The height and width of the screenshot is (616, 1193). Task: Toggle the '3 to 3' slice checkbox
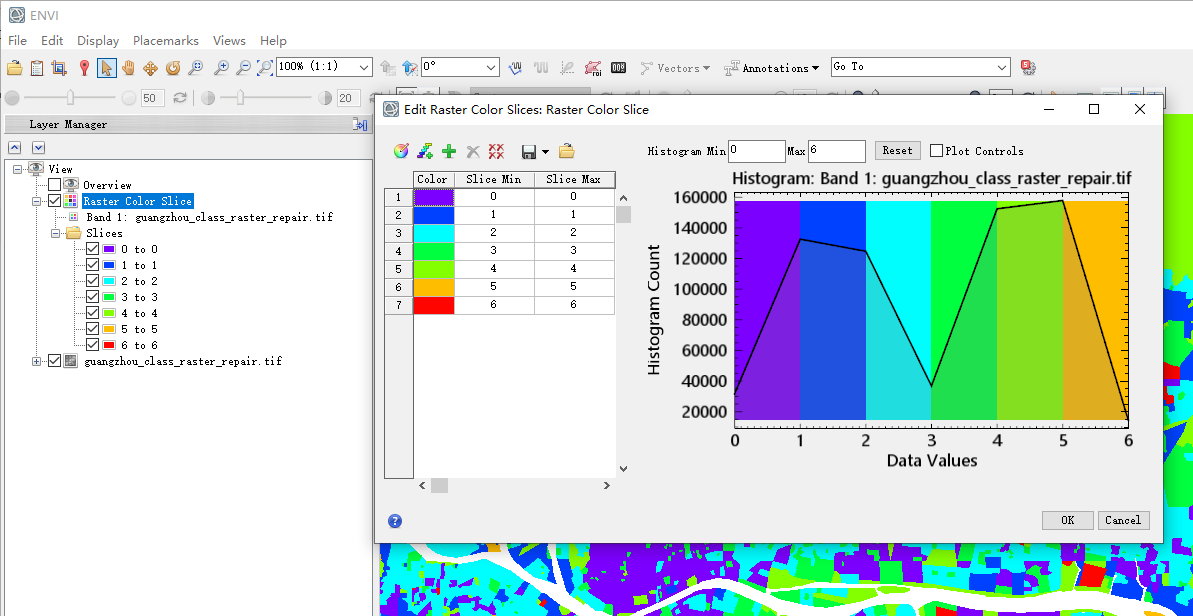coord(92,297)
